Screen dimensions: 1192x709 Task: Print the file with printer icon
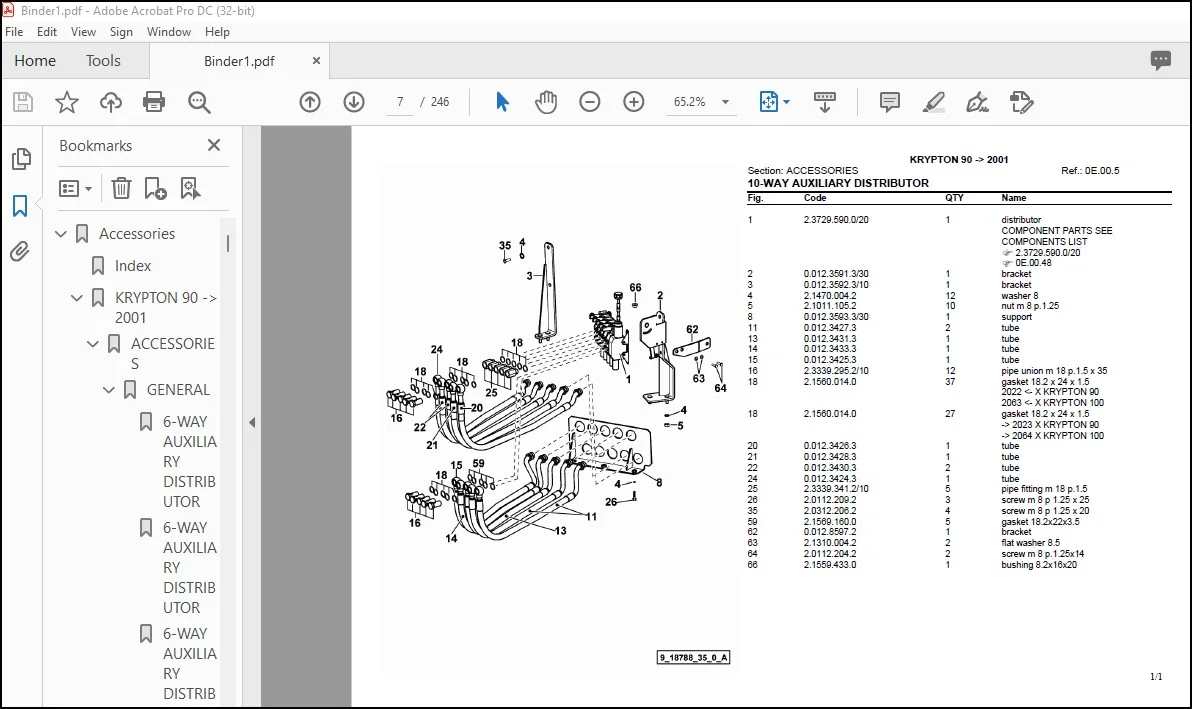pos(154,102)
